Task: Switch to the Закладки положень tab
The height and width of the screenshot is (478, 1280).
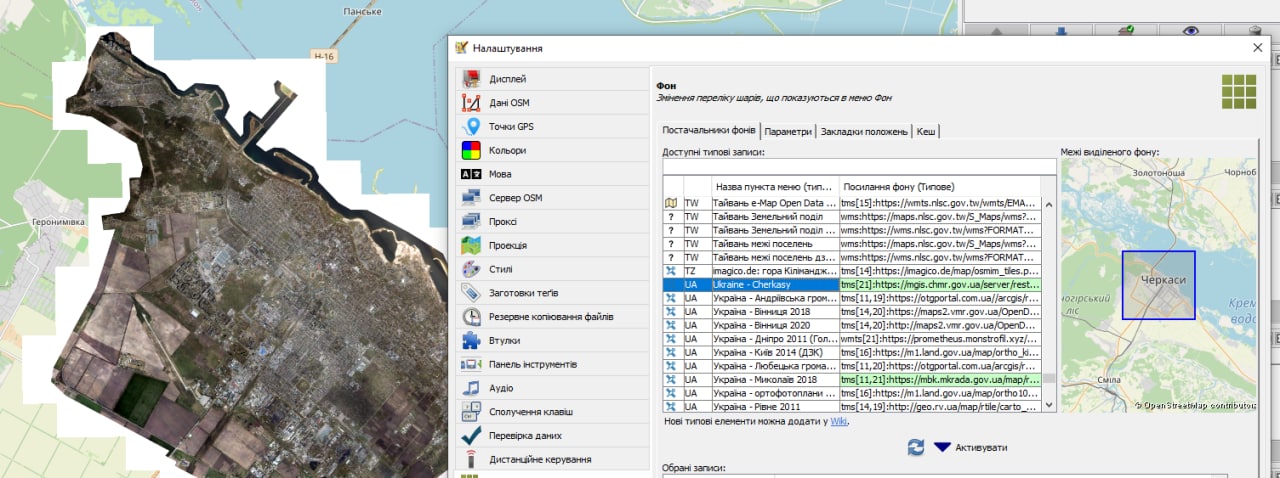Action: point(864,131)
